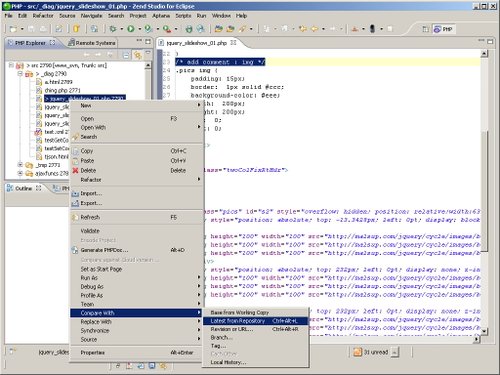Click the red Delete icon in context menu
500x375 pixels.
75,170
